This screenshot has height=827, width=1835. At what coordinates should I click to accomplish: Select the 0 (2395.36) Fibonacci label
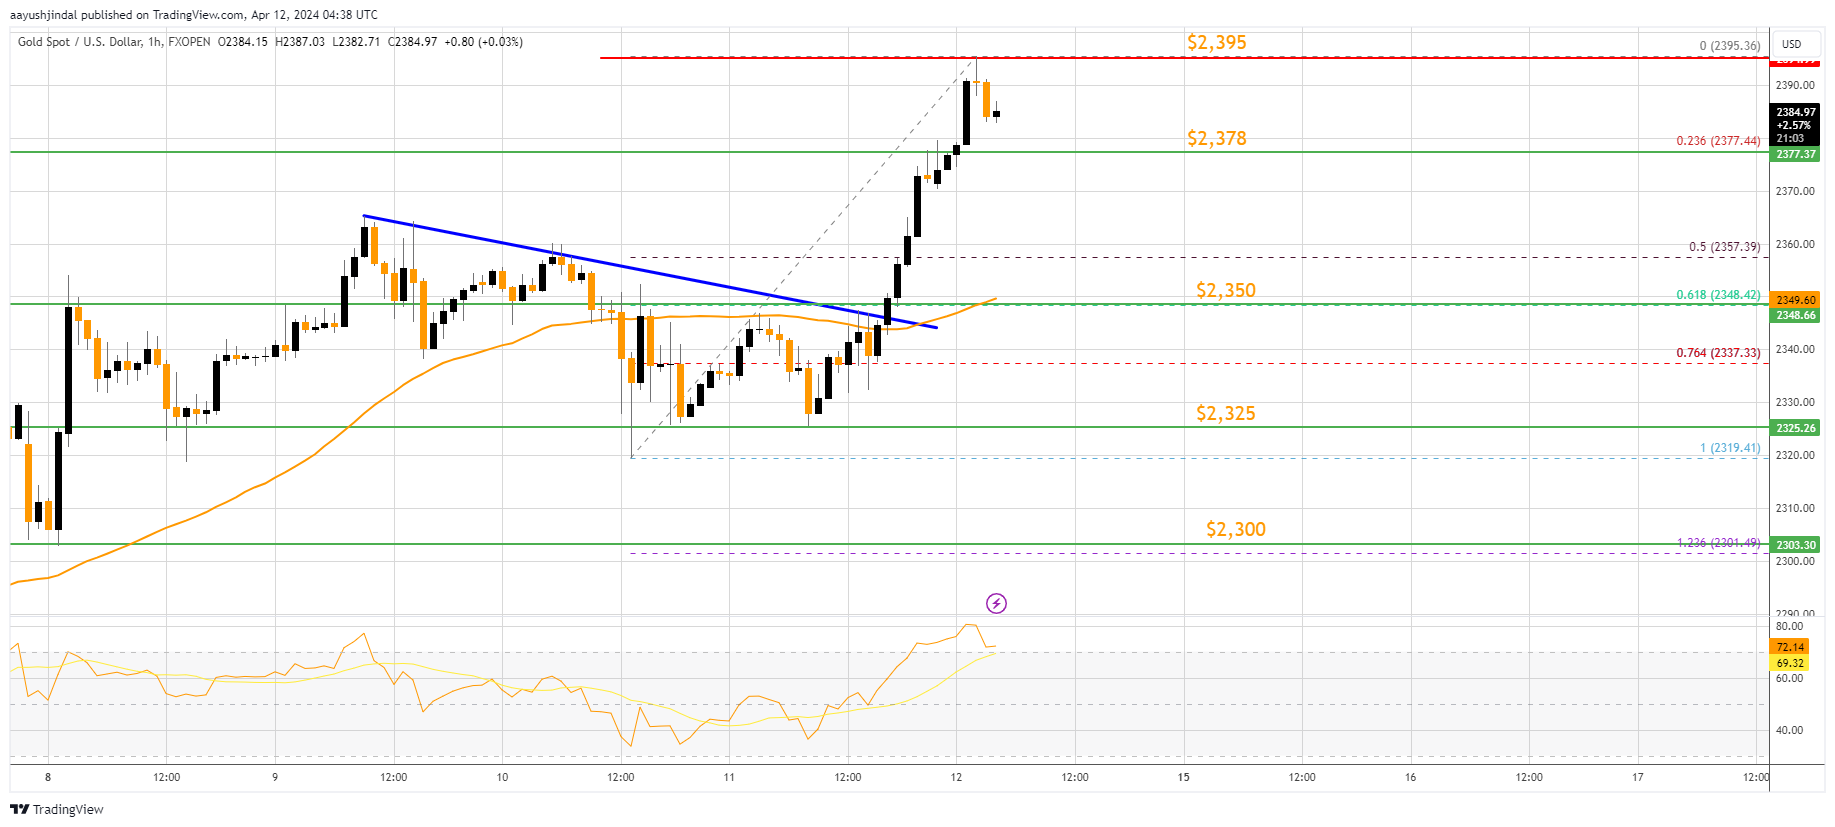(x=1730, y=46)
